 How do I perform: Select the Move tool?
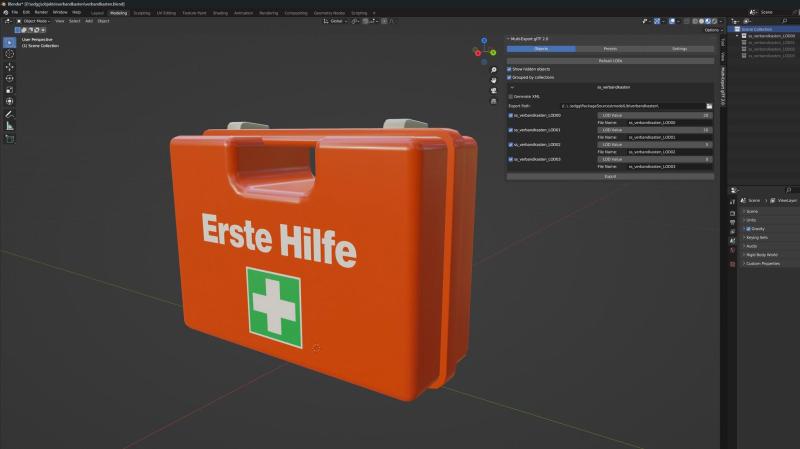coord(10,67)
